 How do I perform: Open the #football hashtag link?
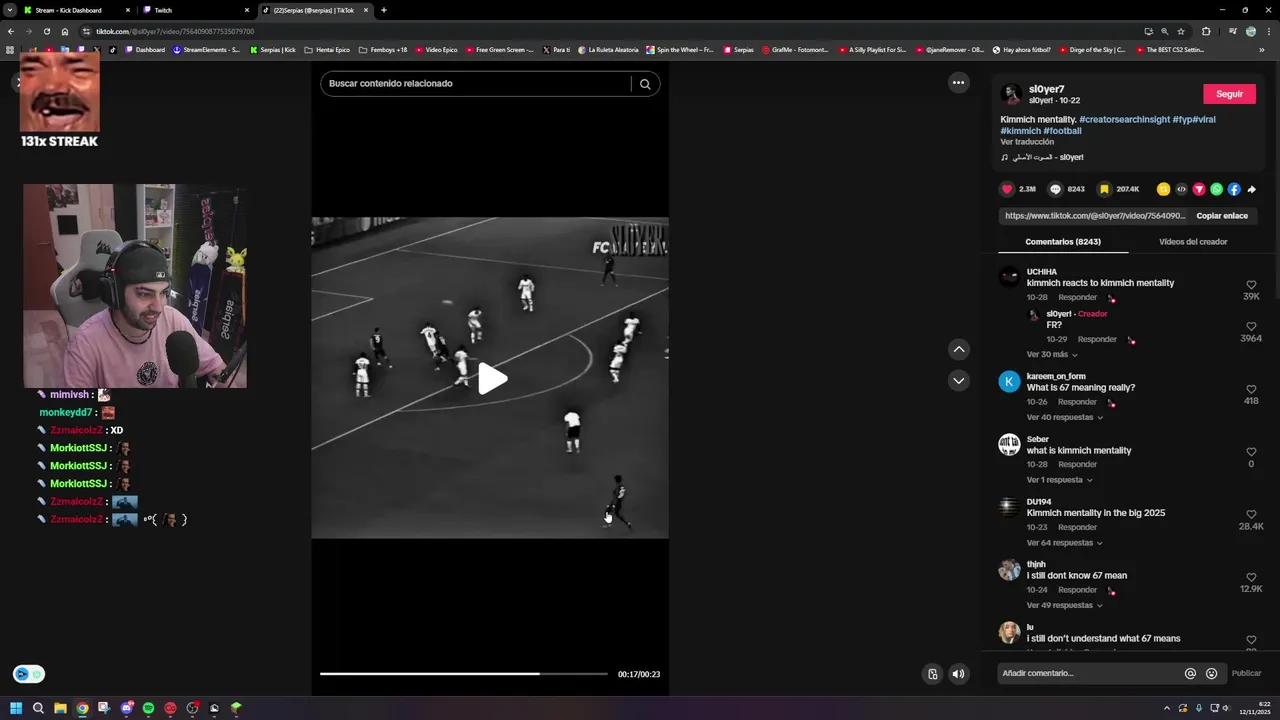pyautogui.click(x=1062, y=131)
